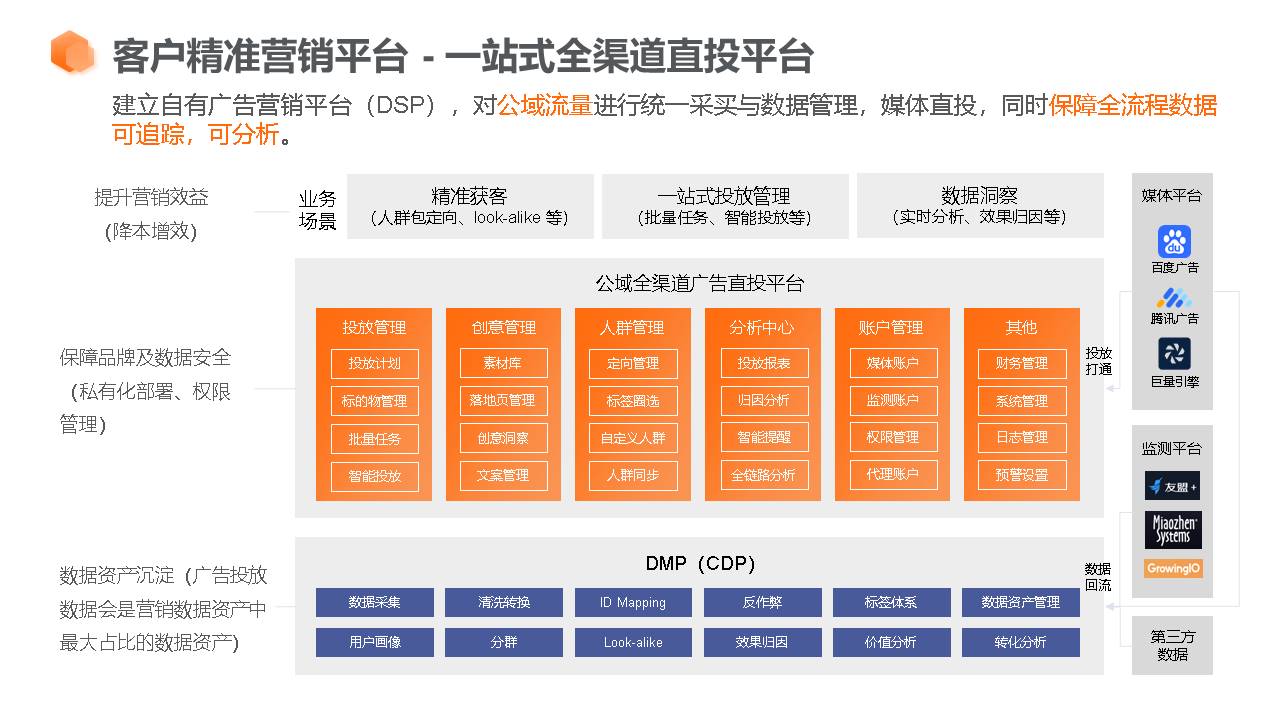Click the 人群管理 column heading

(632, 327)
